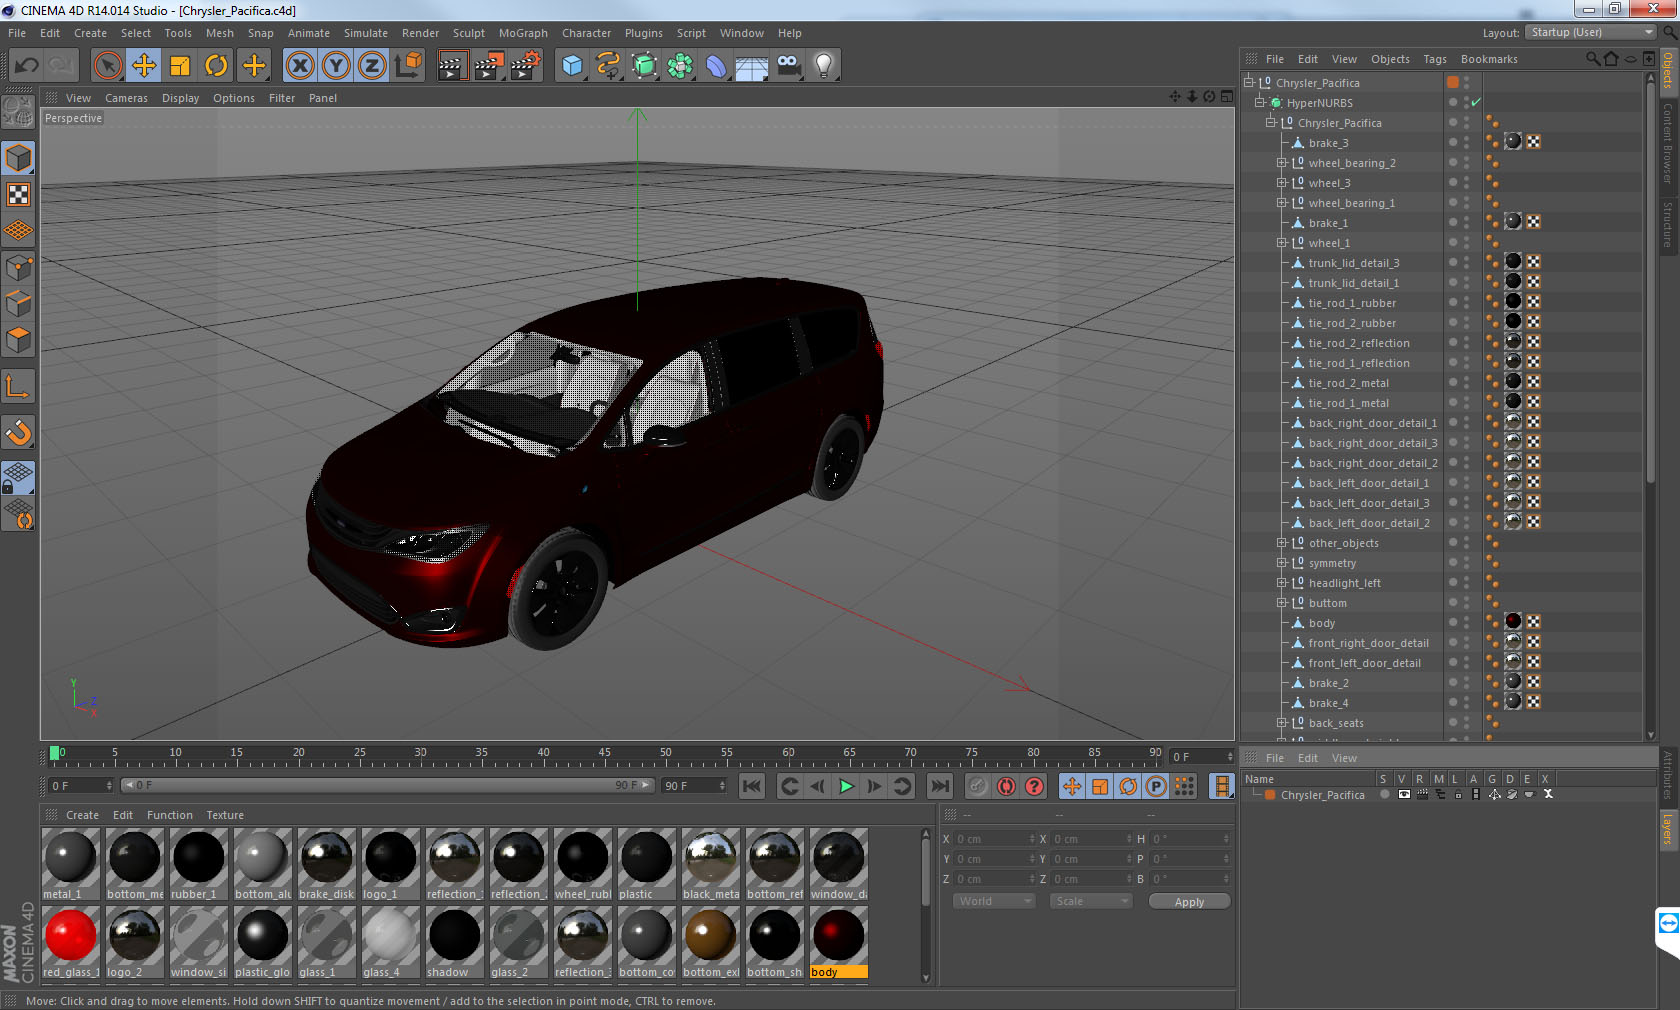Open the Plugins menu
This screenshot has width=1680, height=1010.
click(x=644, y=33)
